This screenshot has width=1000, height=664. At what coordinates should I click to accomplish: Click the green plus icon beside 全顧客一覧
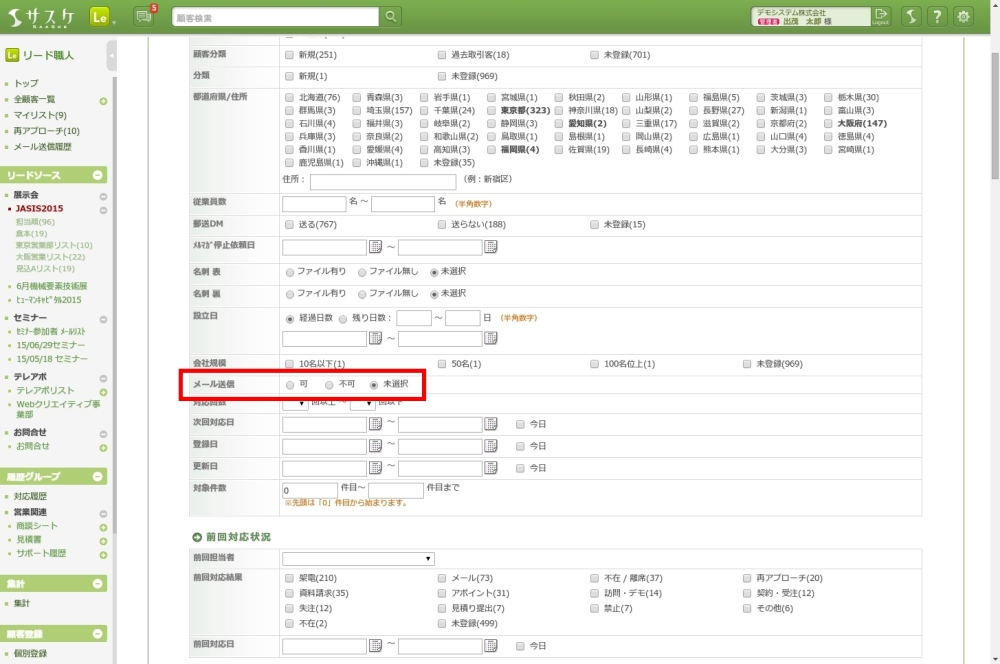(x=103, y=101)
